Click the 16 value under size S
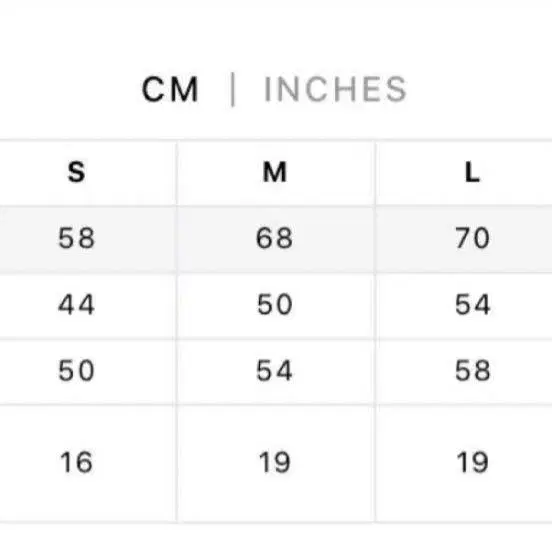552x552 pixels. tap(76, 462)
